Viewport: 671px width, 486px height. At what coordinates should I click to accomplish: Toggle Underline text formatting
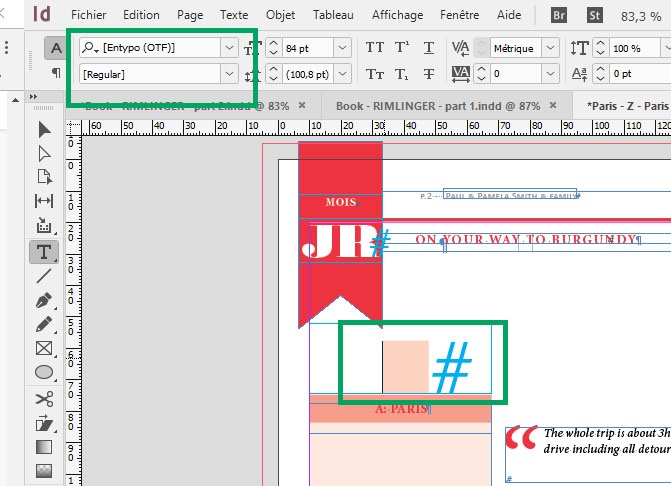(x=429, y=48)
